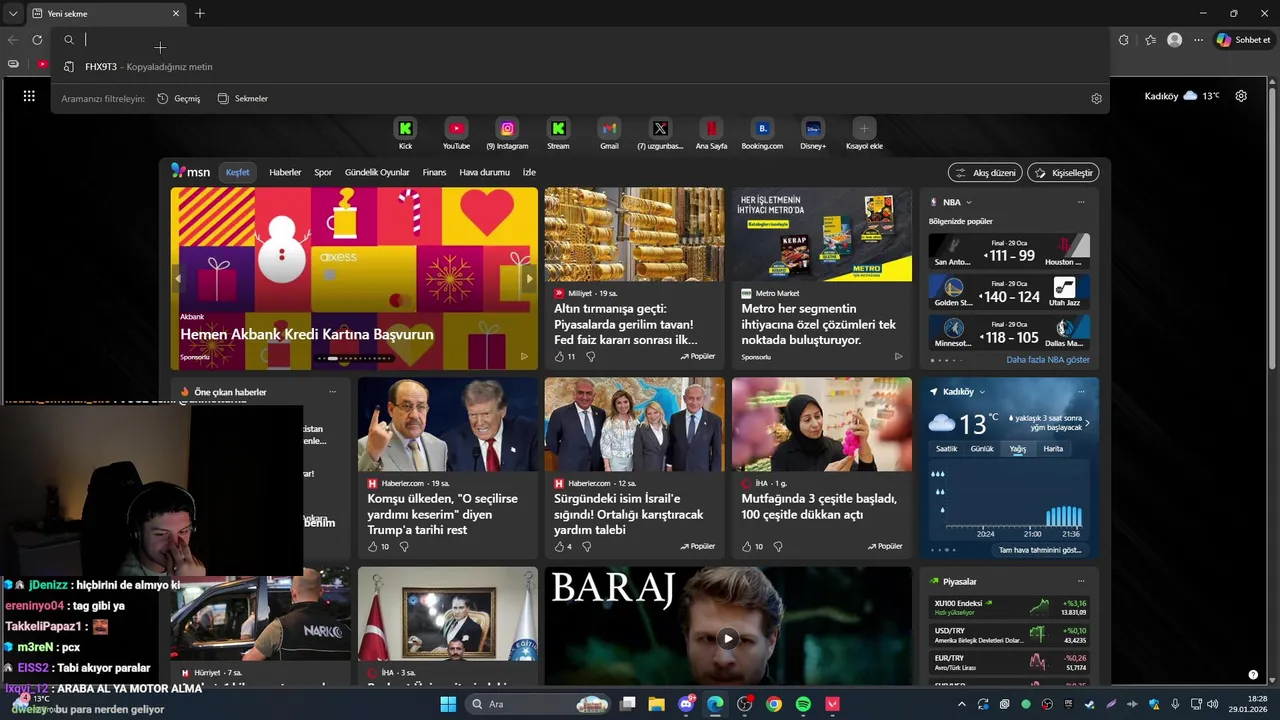Expand the Kadıköy location dropdown in weather card
1280x720 pixels.
click(982, 392)
